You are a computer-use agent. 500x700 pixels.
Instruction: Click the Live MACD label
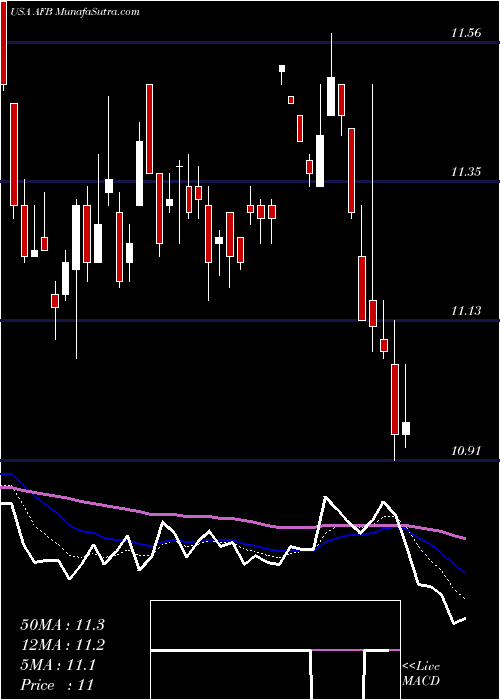pos(421,674)
